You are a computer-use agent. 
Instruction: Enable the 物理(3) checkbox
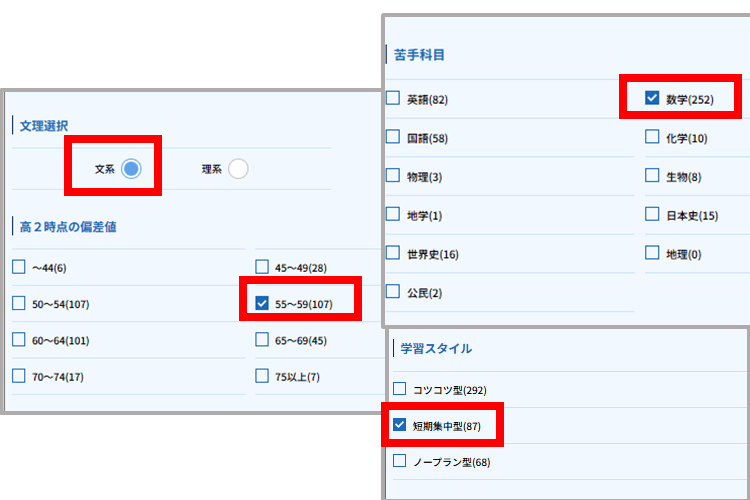pyautogui.click(x=393, y=176)
